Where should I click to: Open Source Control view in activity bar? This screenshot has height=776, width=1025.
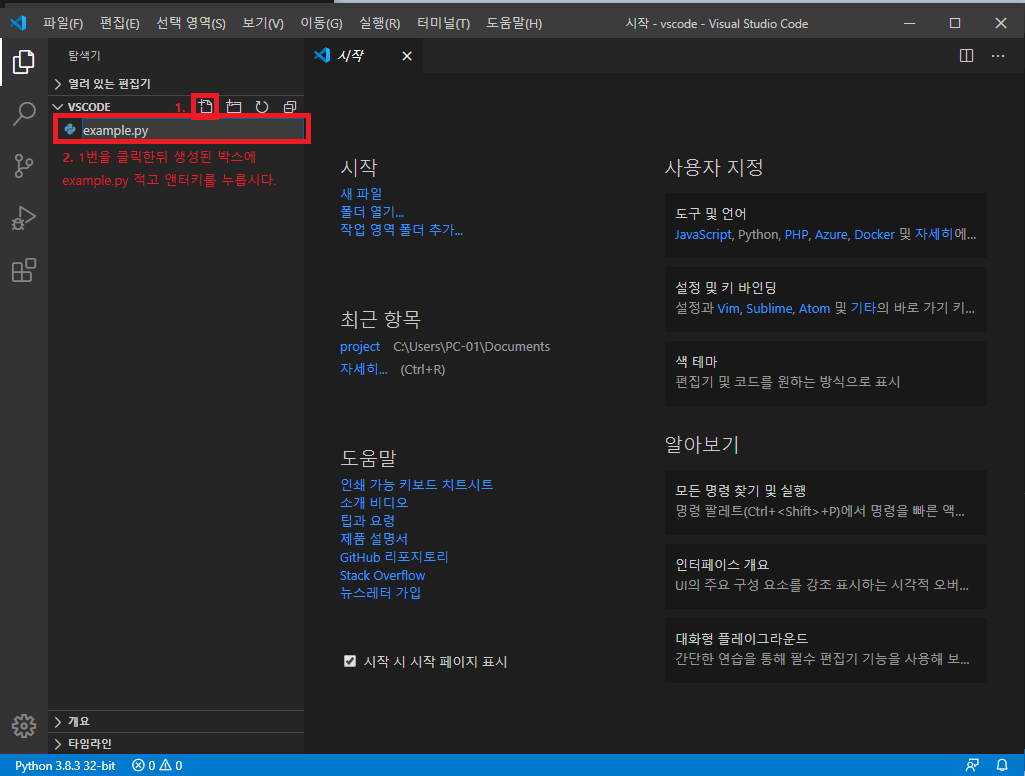(x=24, y=166)
